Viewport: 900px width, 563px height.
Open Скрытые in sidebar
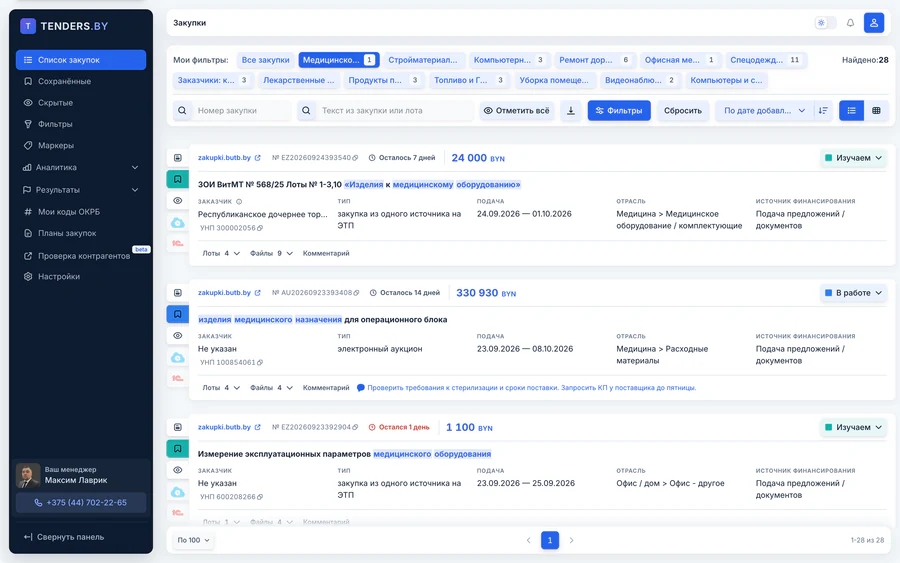(81, 103)
